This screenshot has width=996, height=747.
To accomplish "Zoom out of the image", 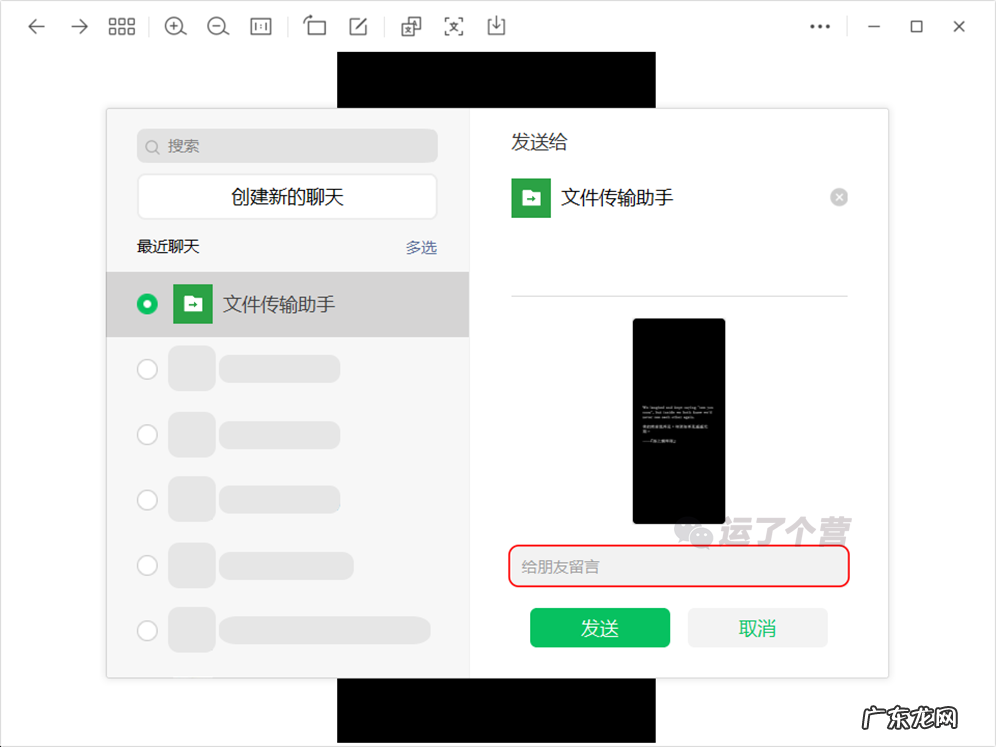I will [x=217, y=26].
